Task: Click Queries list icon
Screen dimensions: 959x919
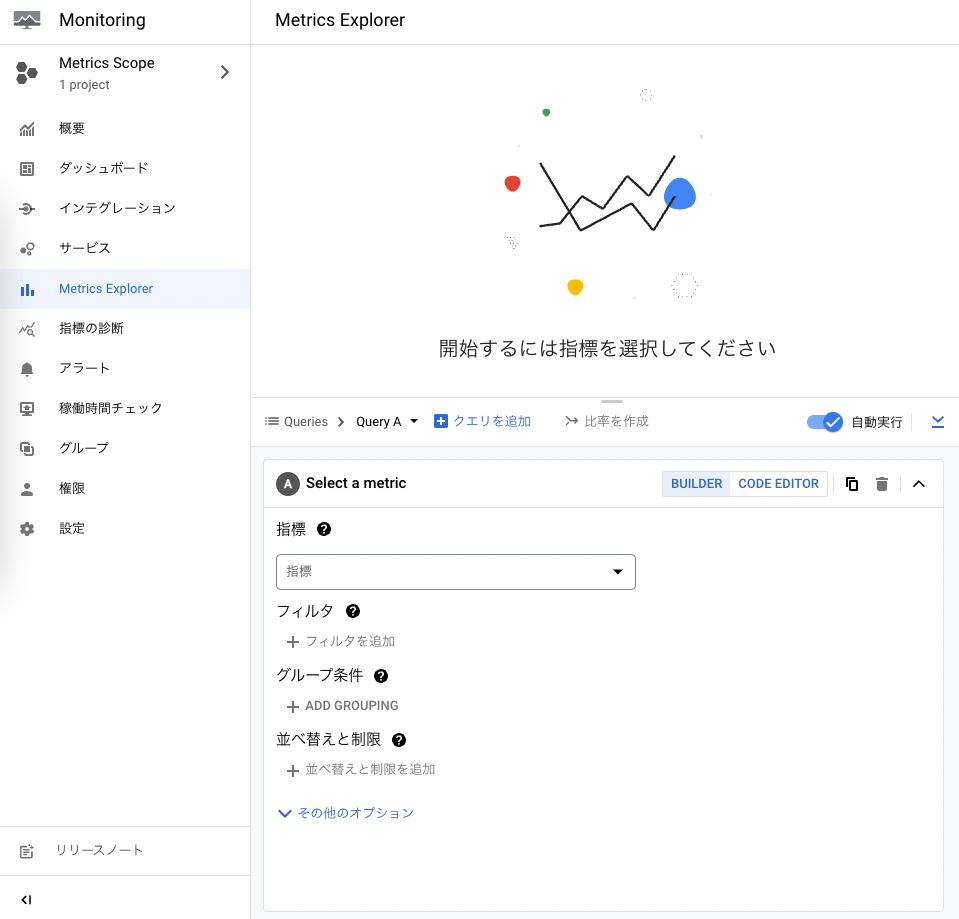Action: [x=272, y=421]
